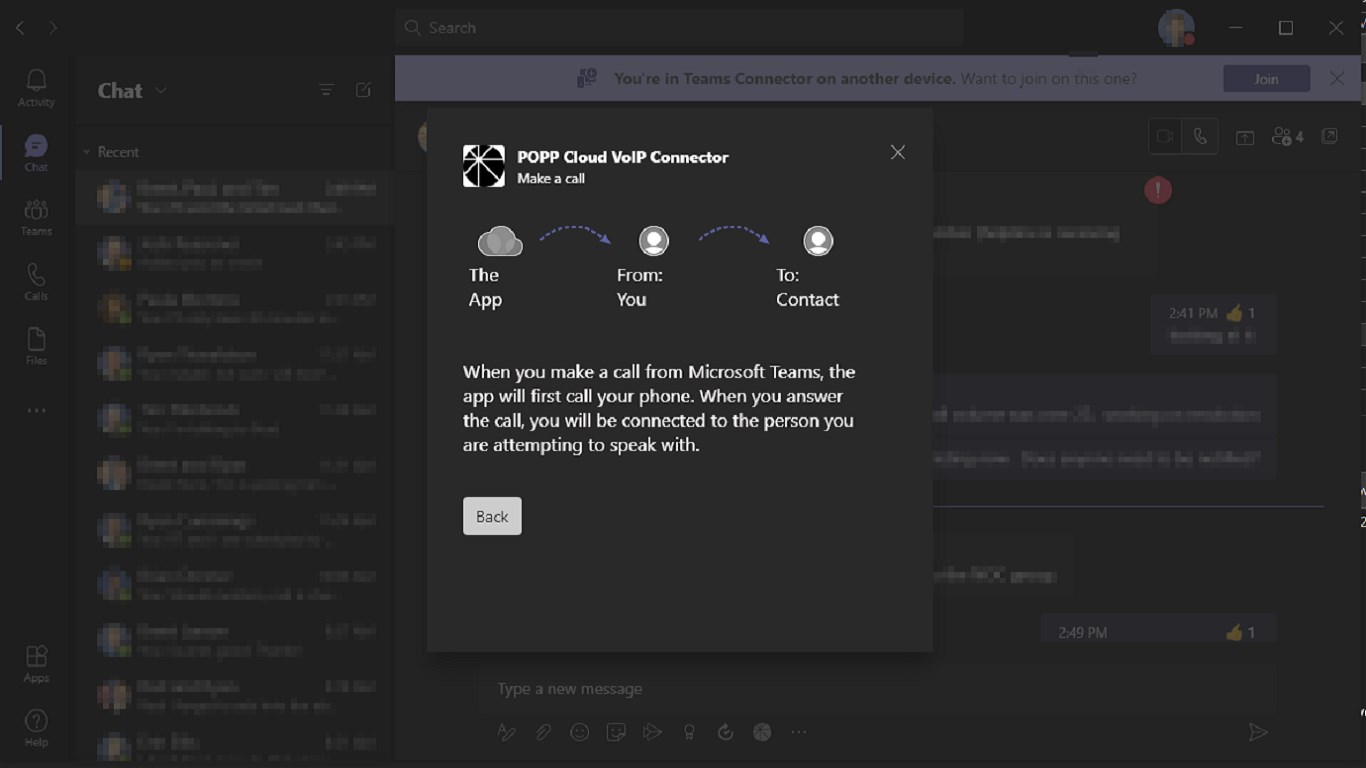Dismiss the Teams Connector banner
Image resolution: width=1366 pixels, height=768 pixels.
[1337, 78]
